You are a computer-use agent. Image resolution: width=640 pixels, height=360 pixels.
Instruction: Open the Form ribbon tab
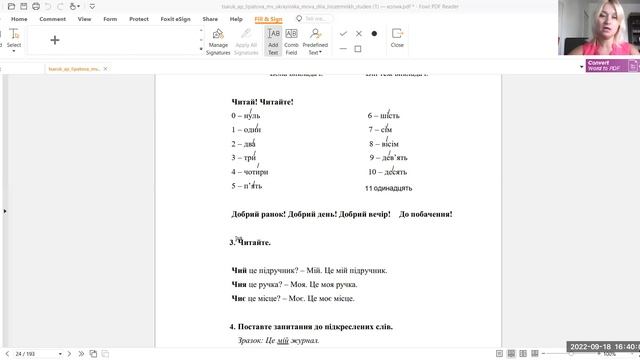pyautogui.click(x=110, y=19)
